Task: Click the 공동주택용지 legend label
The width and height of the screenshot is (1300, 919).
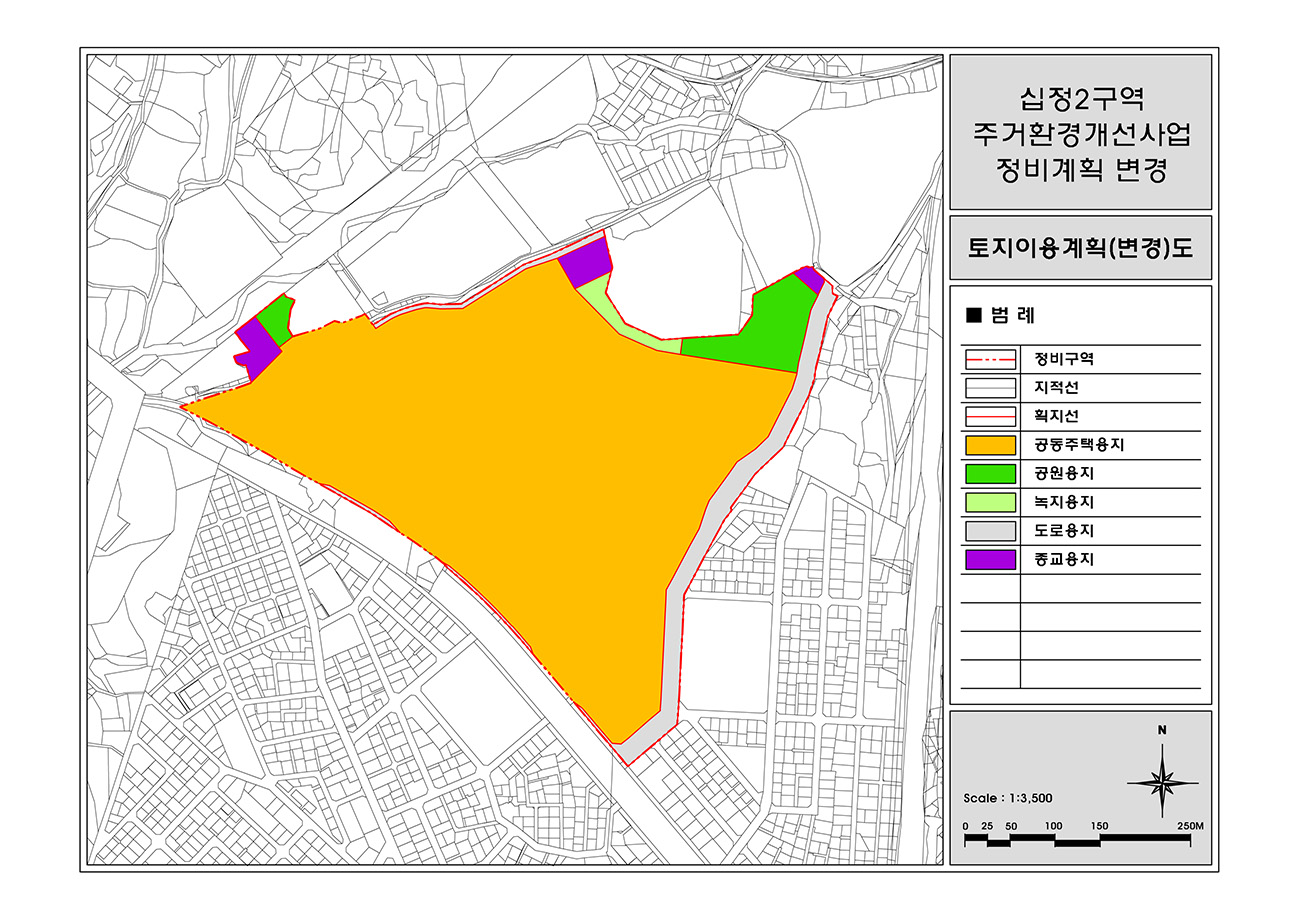Action: 1074,445
